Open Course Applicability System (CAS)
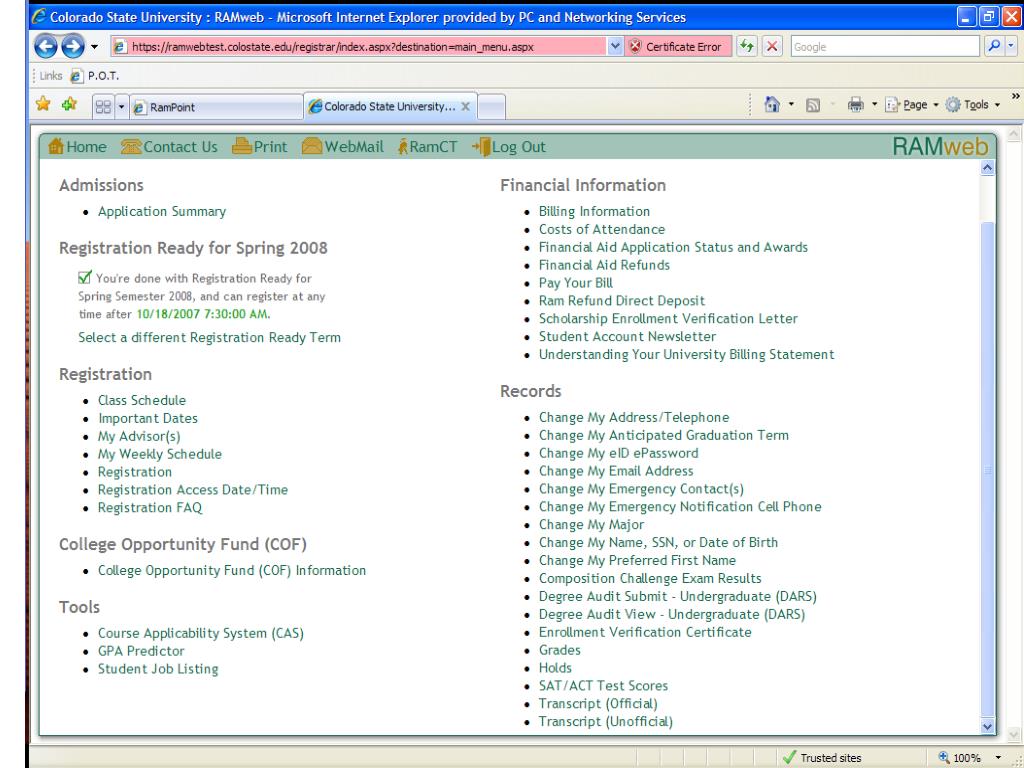Viewport: 1024px width, 768px height. tap(200, 633)
